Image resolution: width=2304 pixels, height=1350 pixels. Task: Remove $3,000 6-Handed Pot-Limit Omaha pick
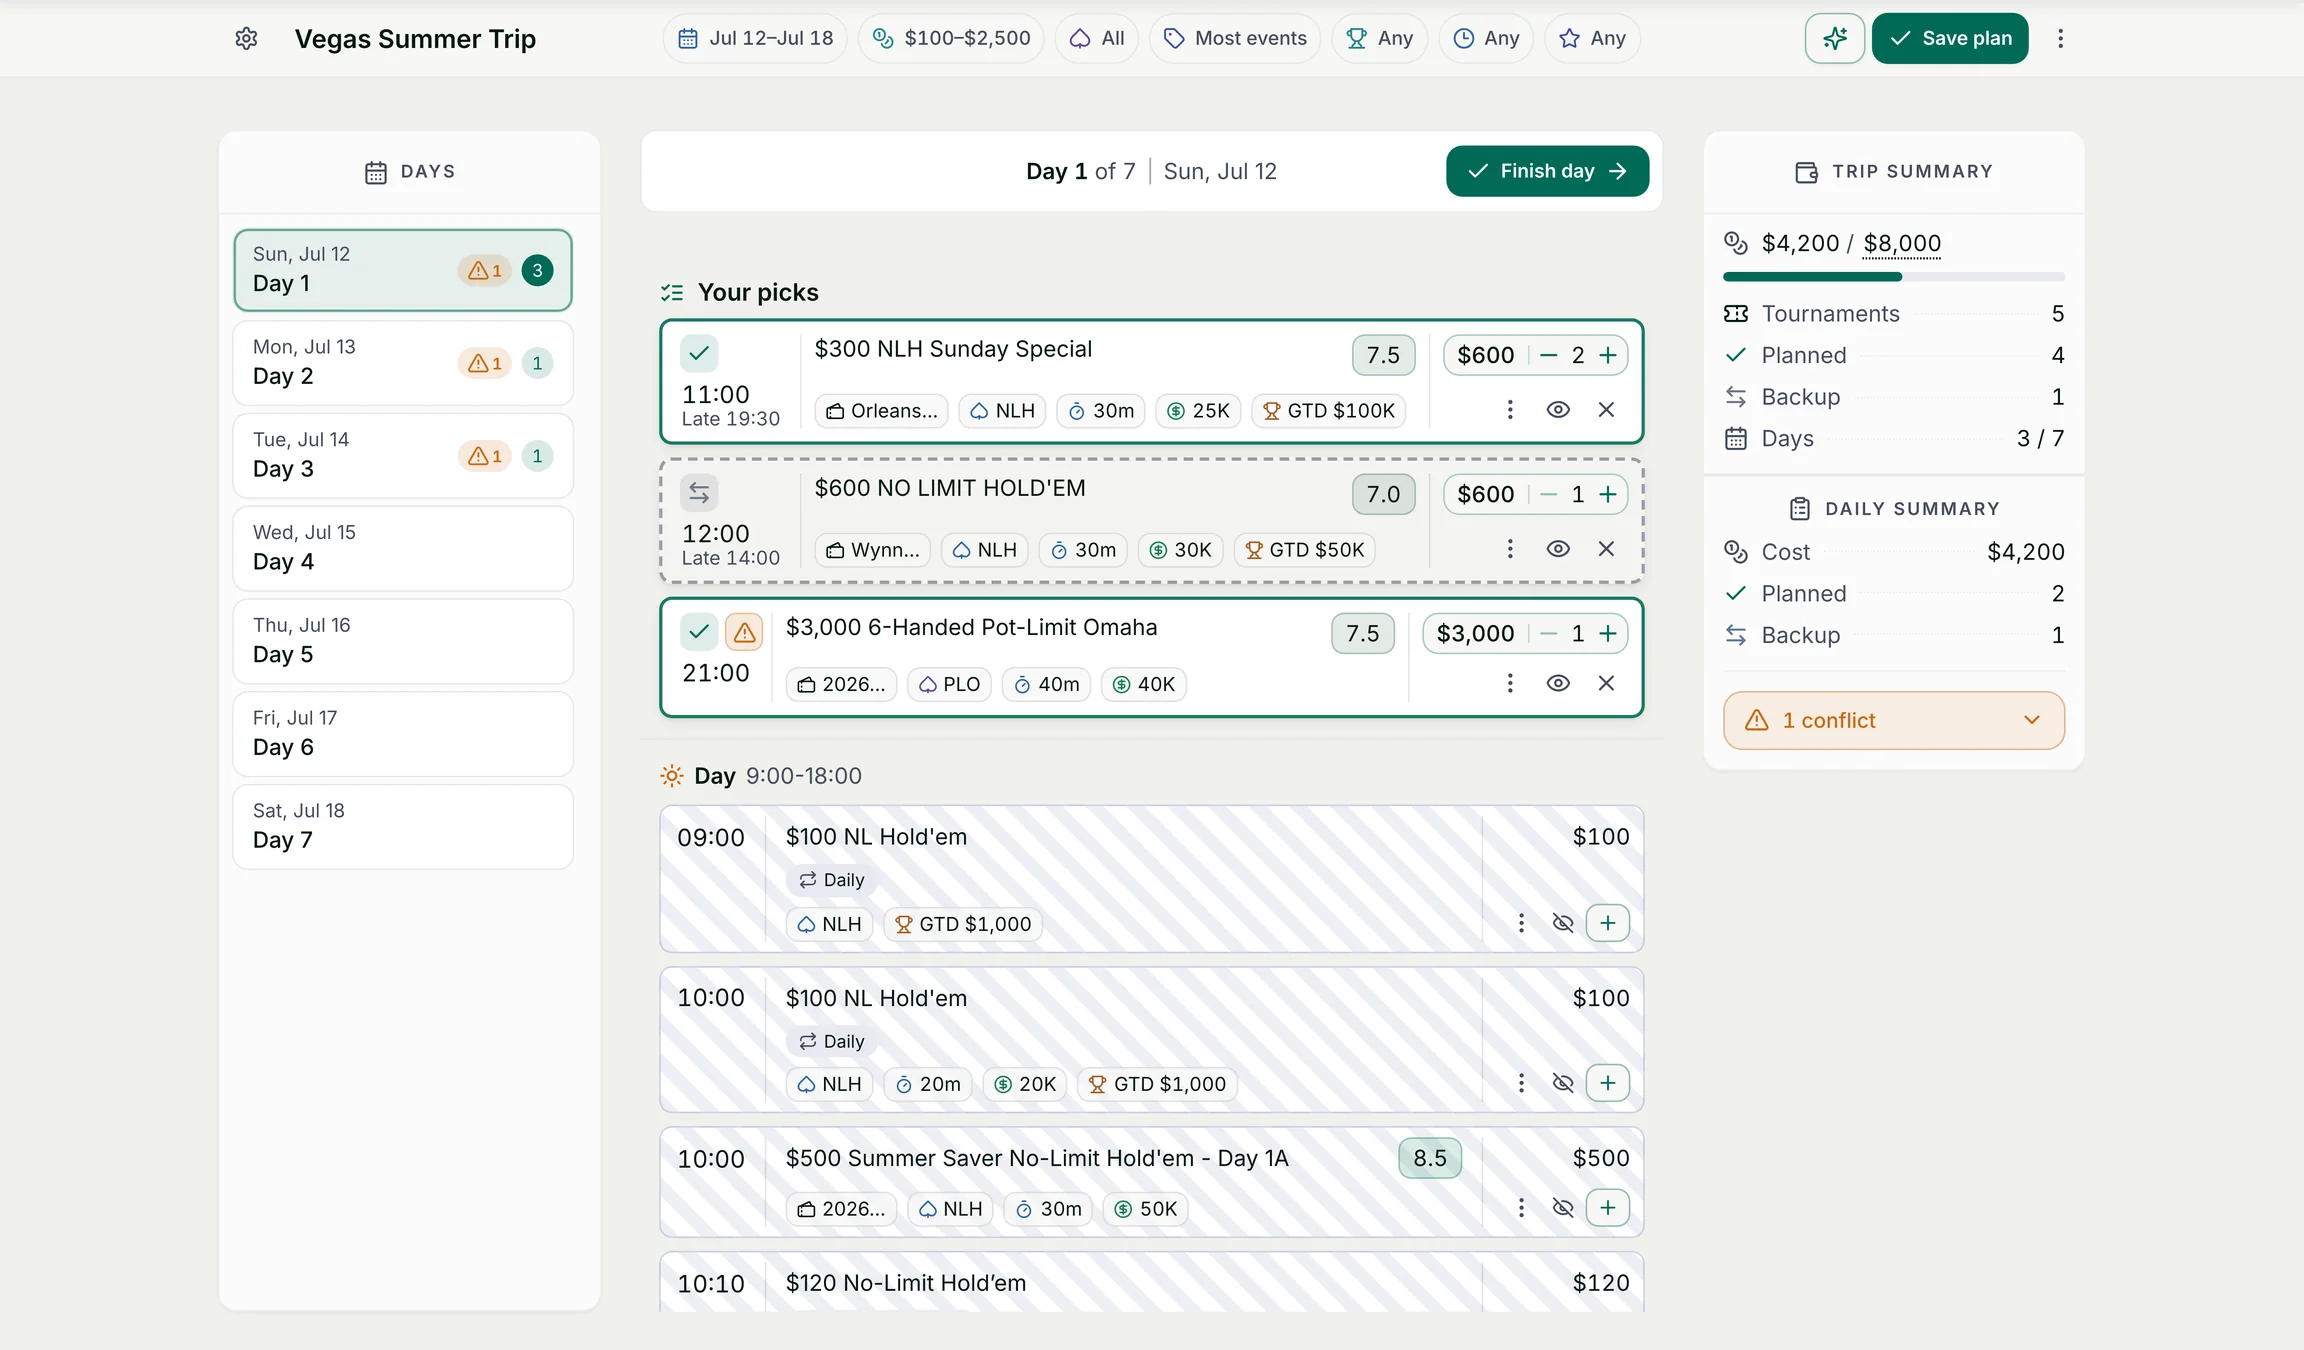click(1606, 683)
